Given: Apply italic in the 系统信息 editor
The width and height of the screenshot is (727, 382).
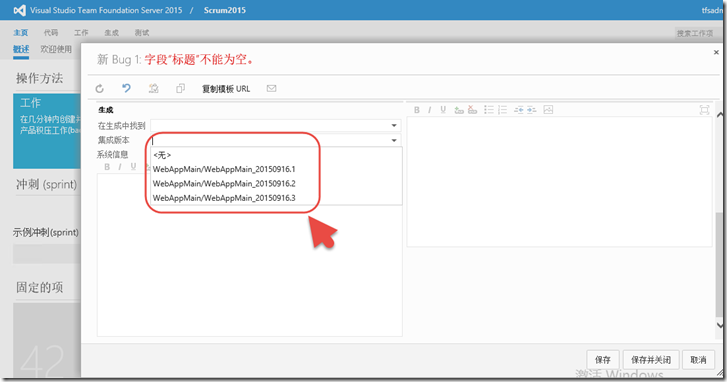Looking at the screenshot, I should tap(120, 167).
